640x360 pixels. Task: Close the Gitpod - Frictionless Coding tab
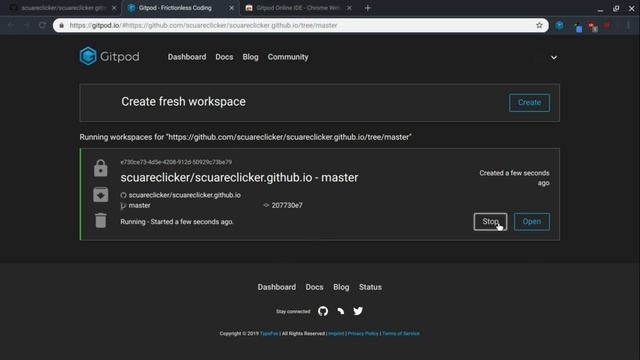231,8
